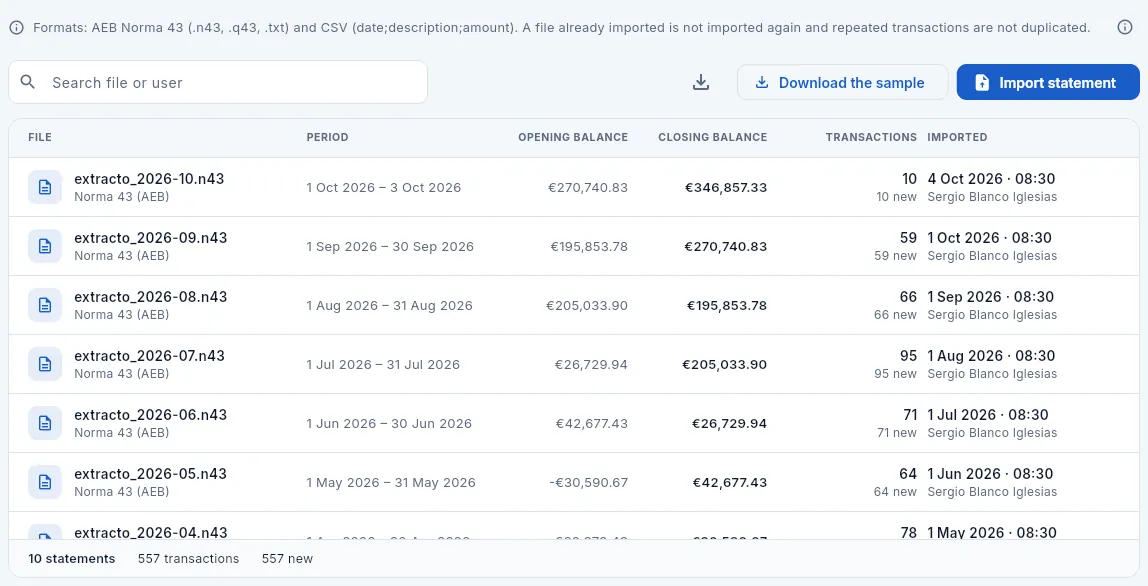Viewport: 1148px width, 586px height.
Task: Click period 1 Jul 2026 – 31 Jul 2026
Action: click(x=383, y=365)
